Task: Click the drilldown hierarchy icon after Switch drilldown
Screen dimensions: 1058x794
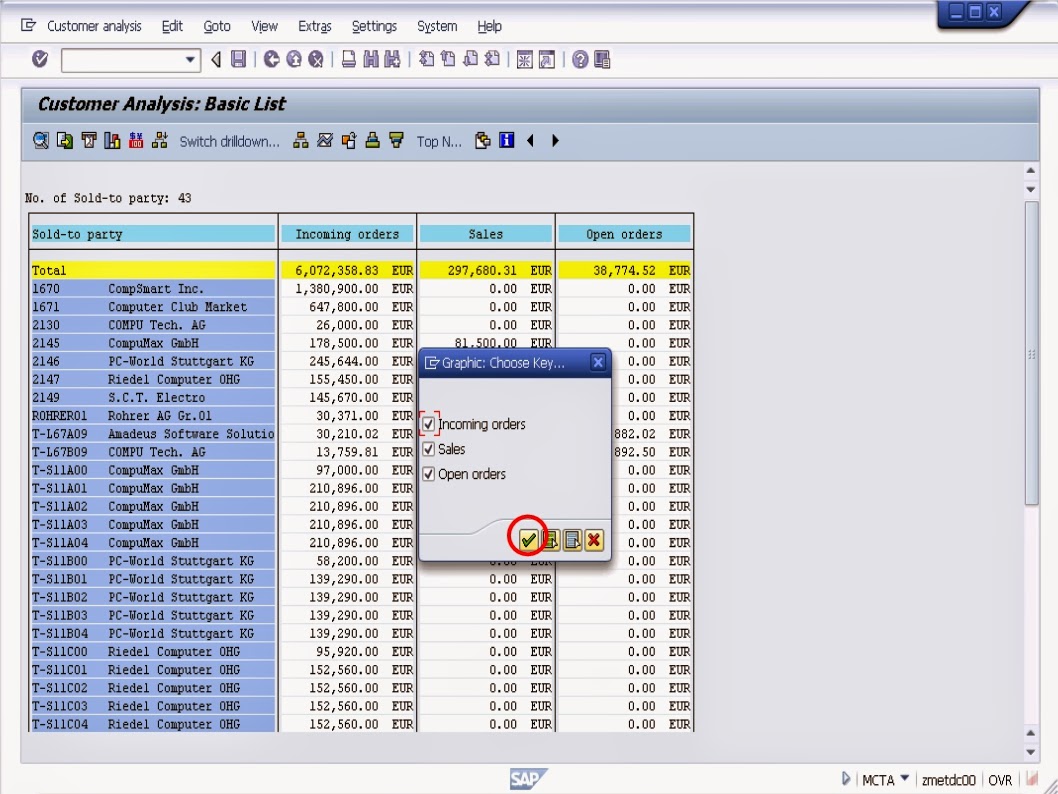Action: pos(301,140)
